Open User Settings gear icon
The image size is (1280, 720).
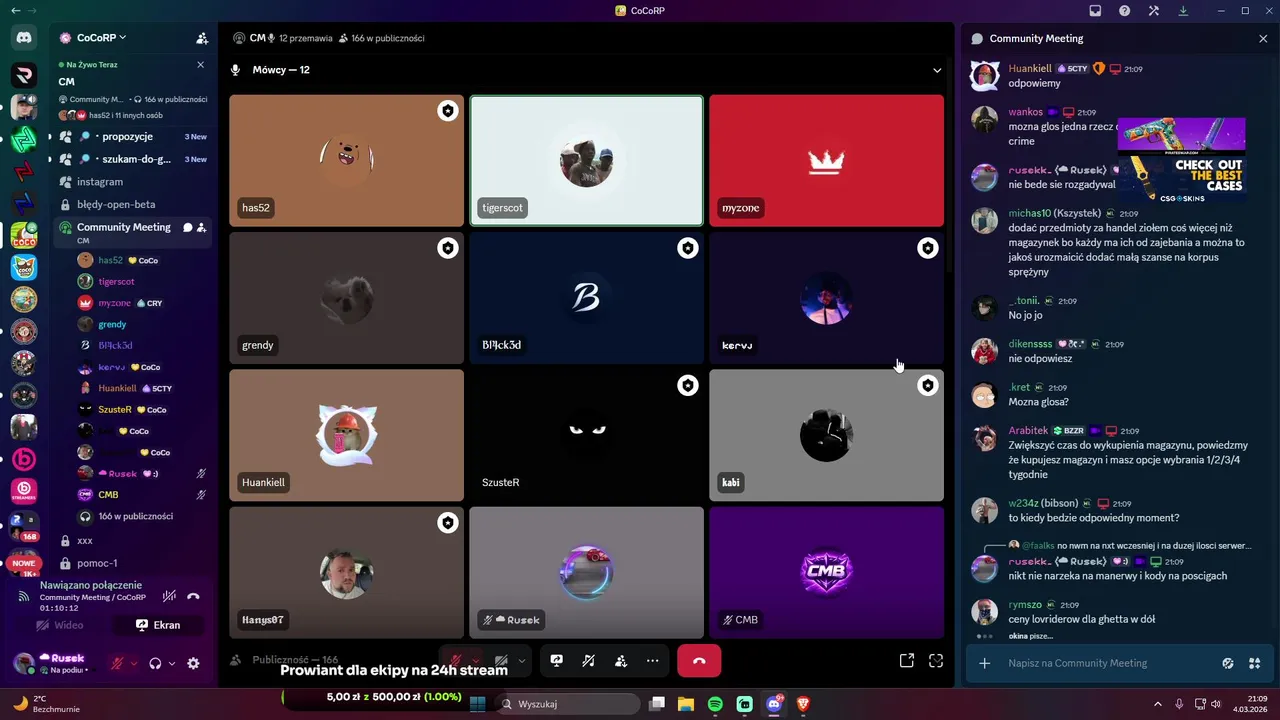pyautogui.click(x=193, y=663)
